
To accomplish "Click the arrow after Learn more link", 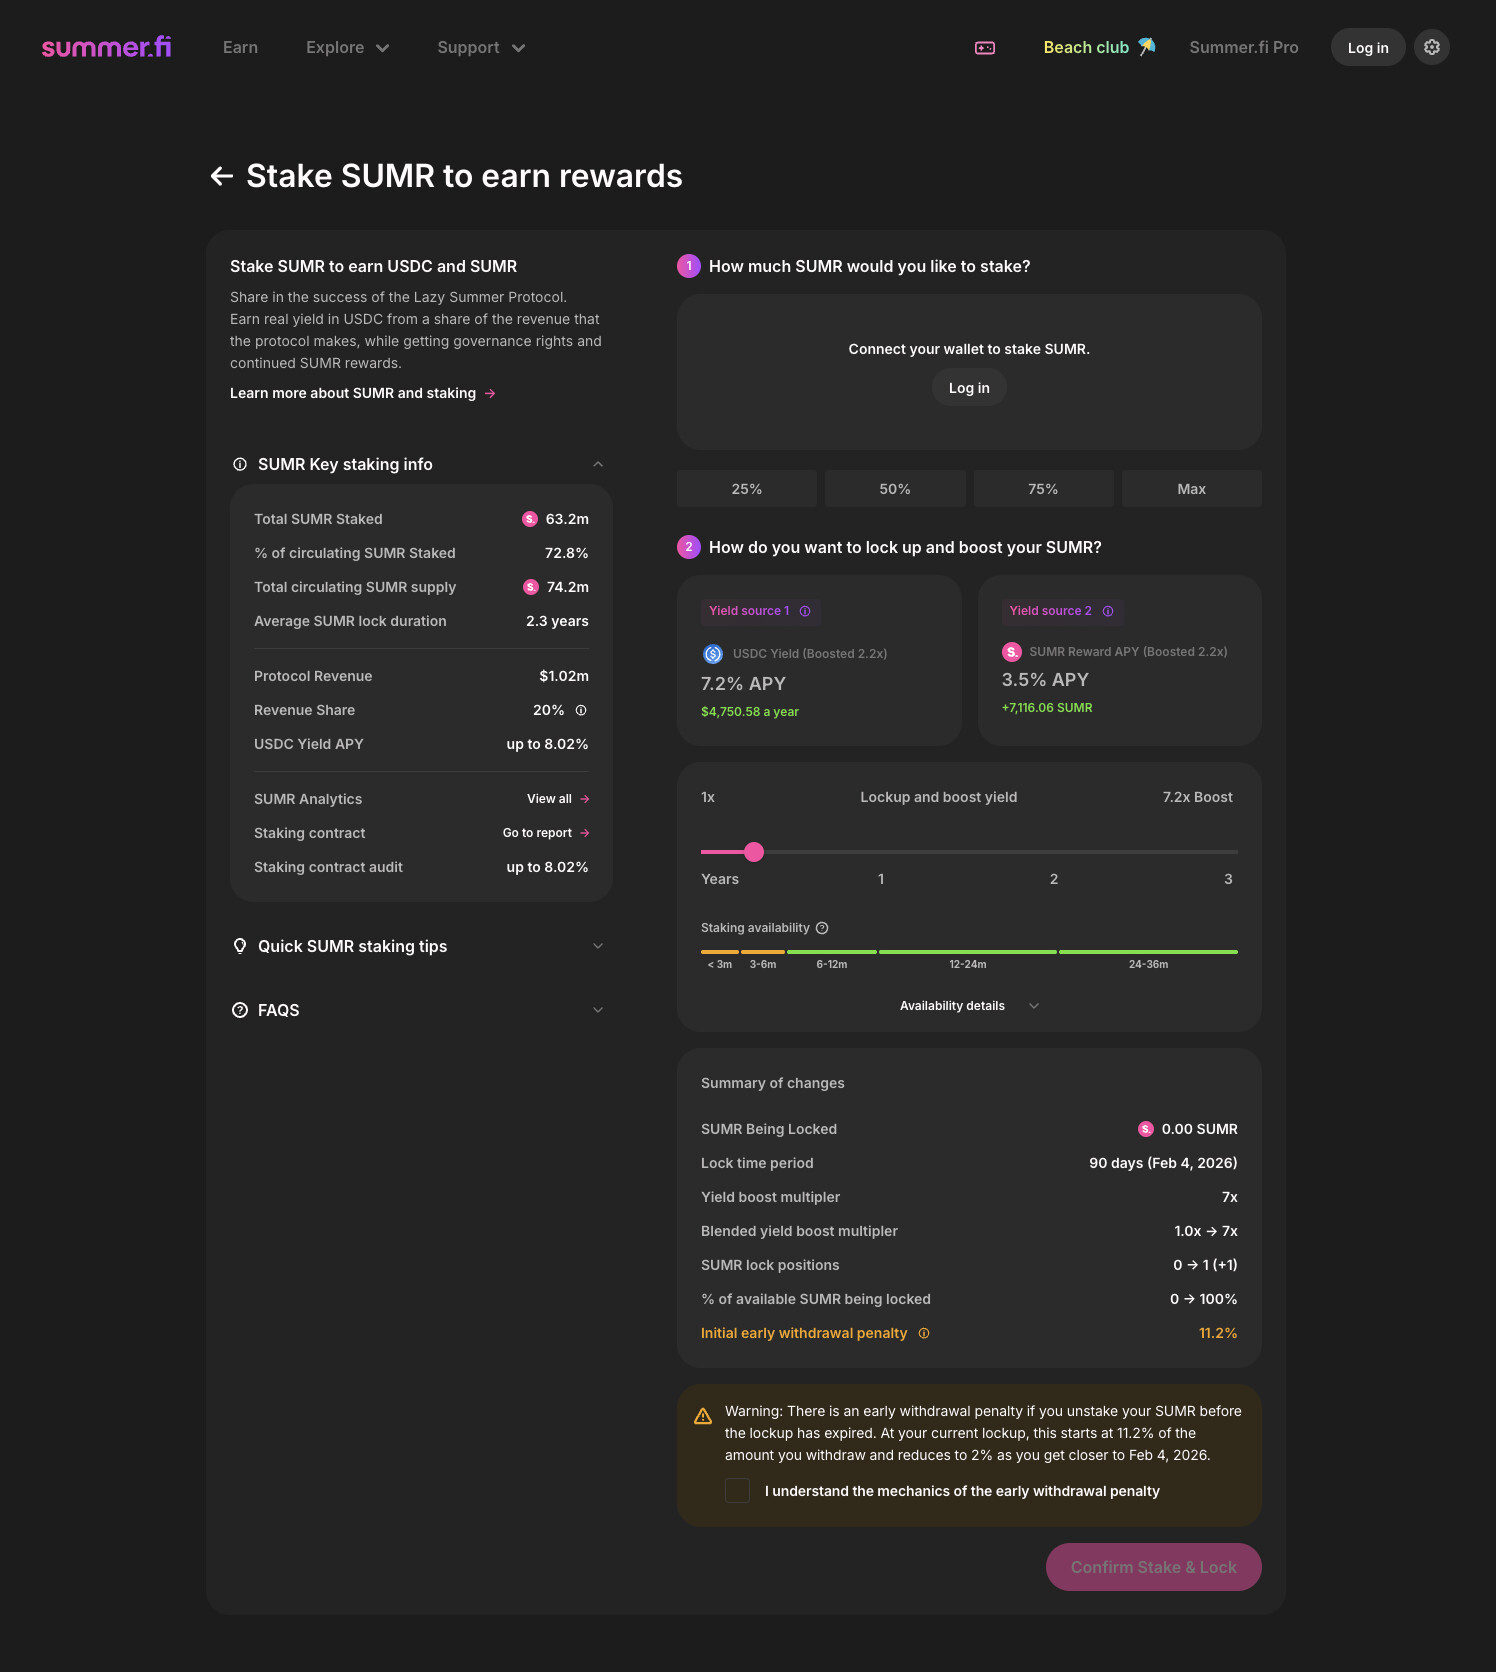I will point(490,393).
